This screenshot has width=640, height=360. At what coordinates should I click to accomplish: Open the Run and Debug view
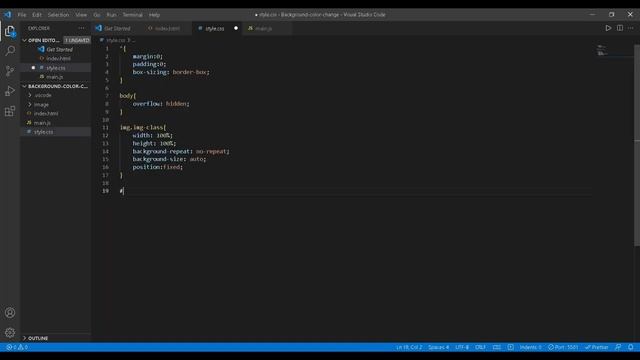pos(10,91)
